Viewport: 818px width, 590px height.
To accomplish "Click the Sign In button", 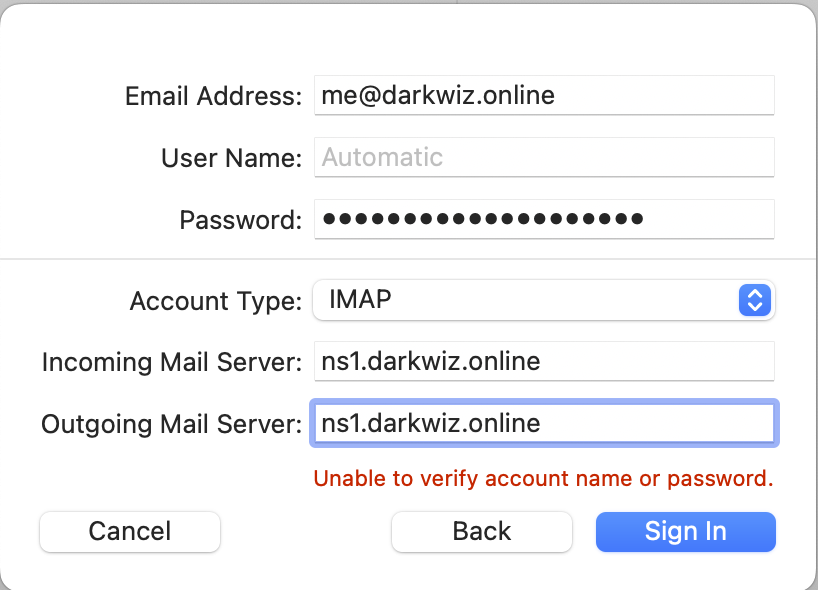I will 685,531.
